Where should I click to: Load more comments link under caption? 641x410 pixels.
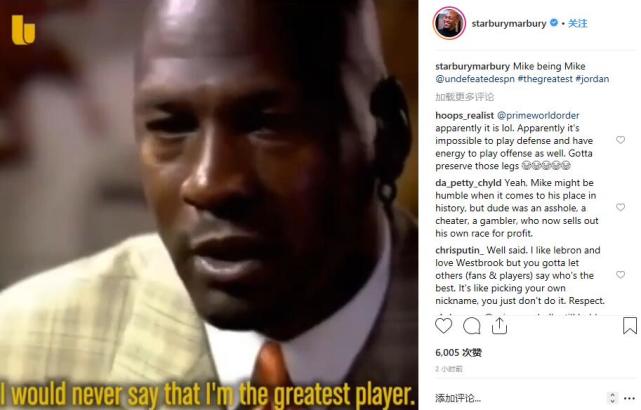click(x=464, y=97)
